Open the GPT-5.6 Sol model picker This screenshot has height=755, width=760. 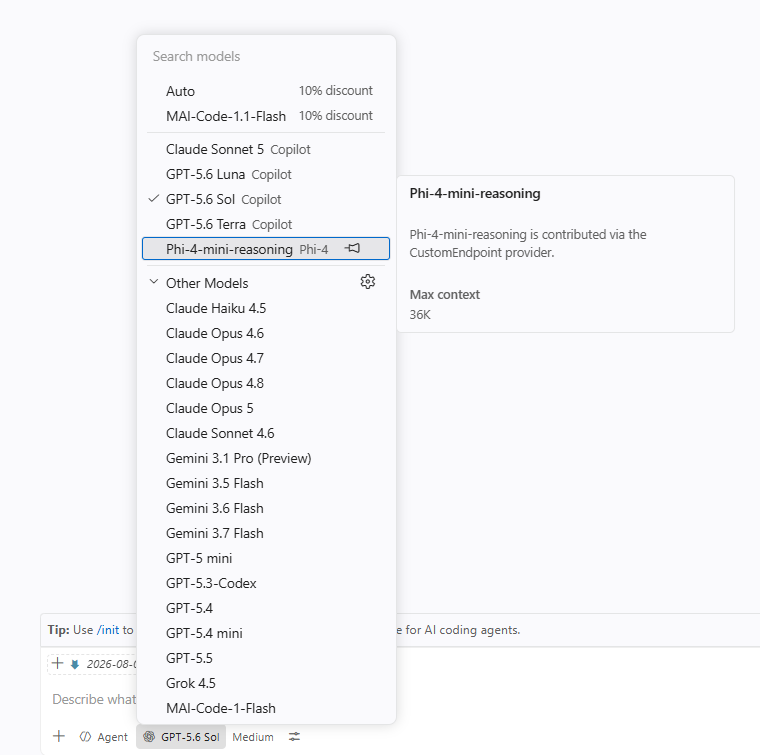181,737
